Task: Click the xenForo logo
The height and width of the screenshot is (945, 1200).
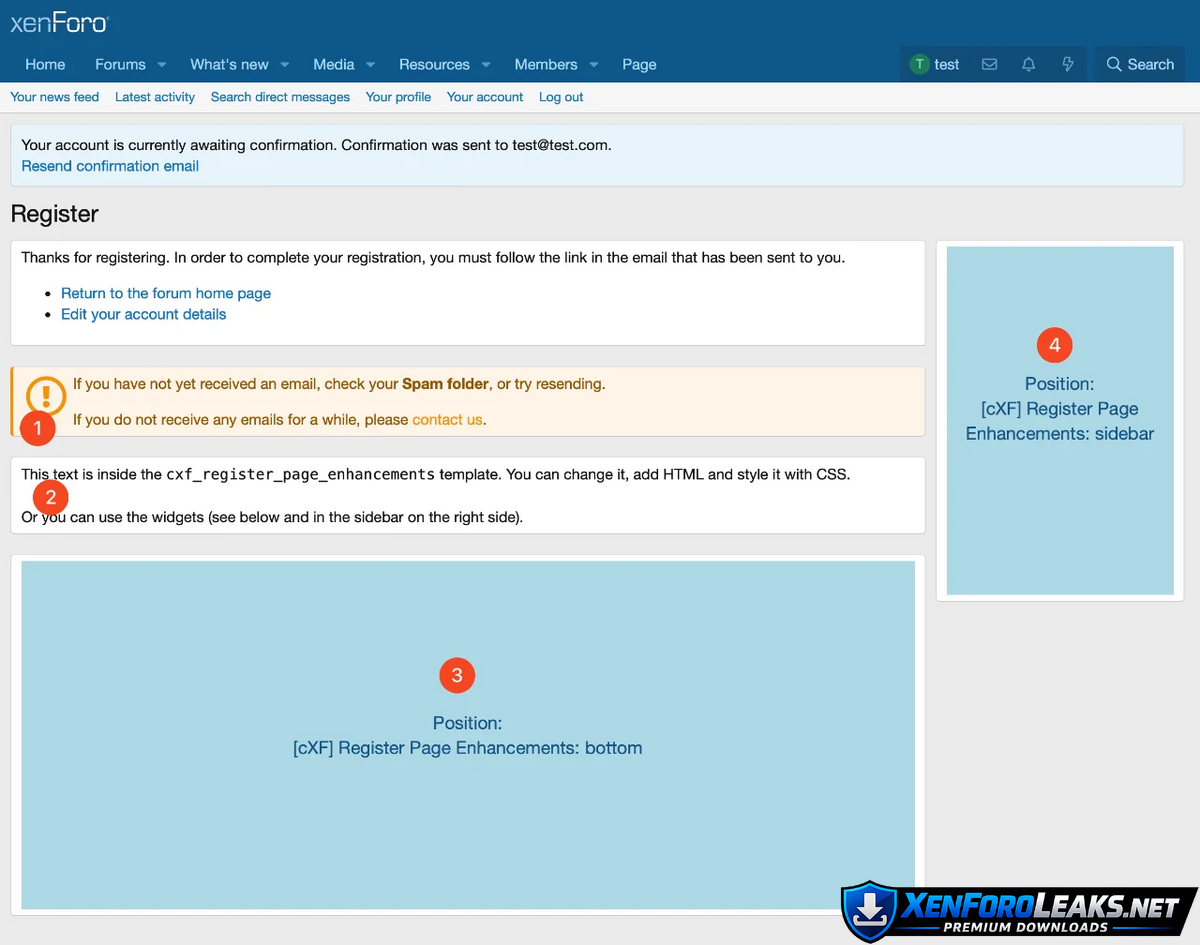Action: (x=59, y=23)
